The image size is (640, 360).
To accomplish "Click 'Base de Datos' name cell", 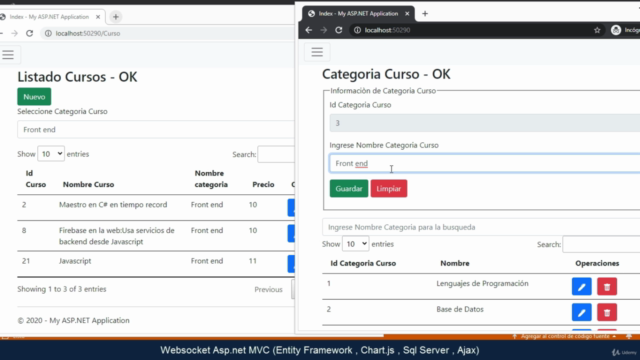I will 460,309.
